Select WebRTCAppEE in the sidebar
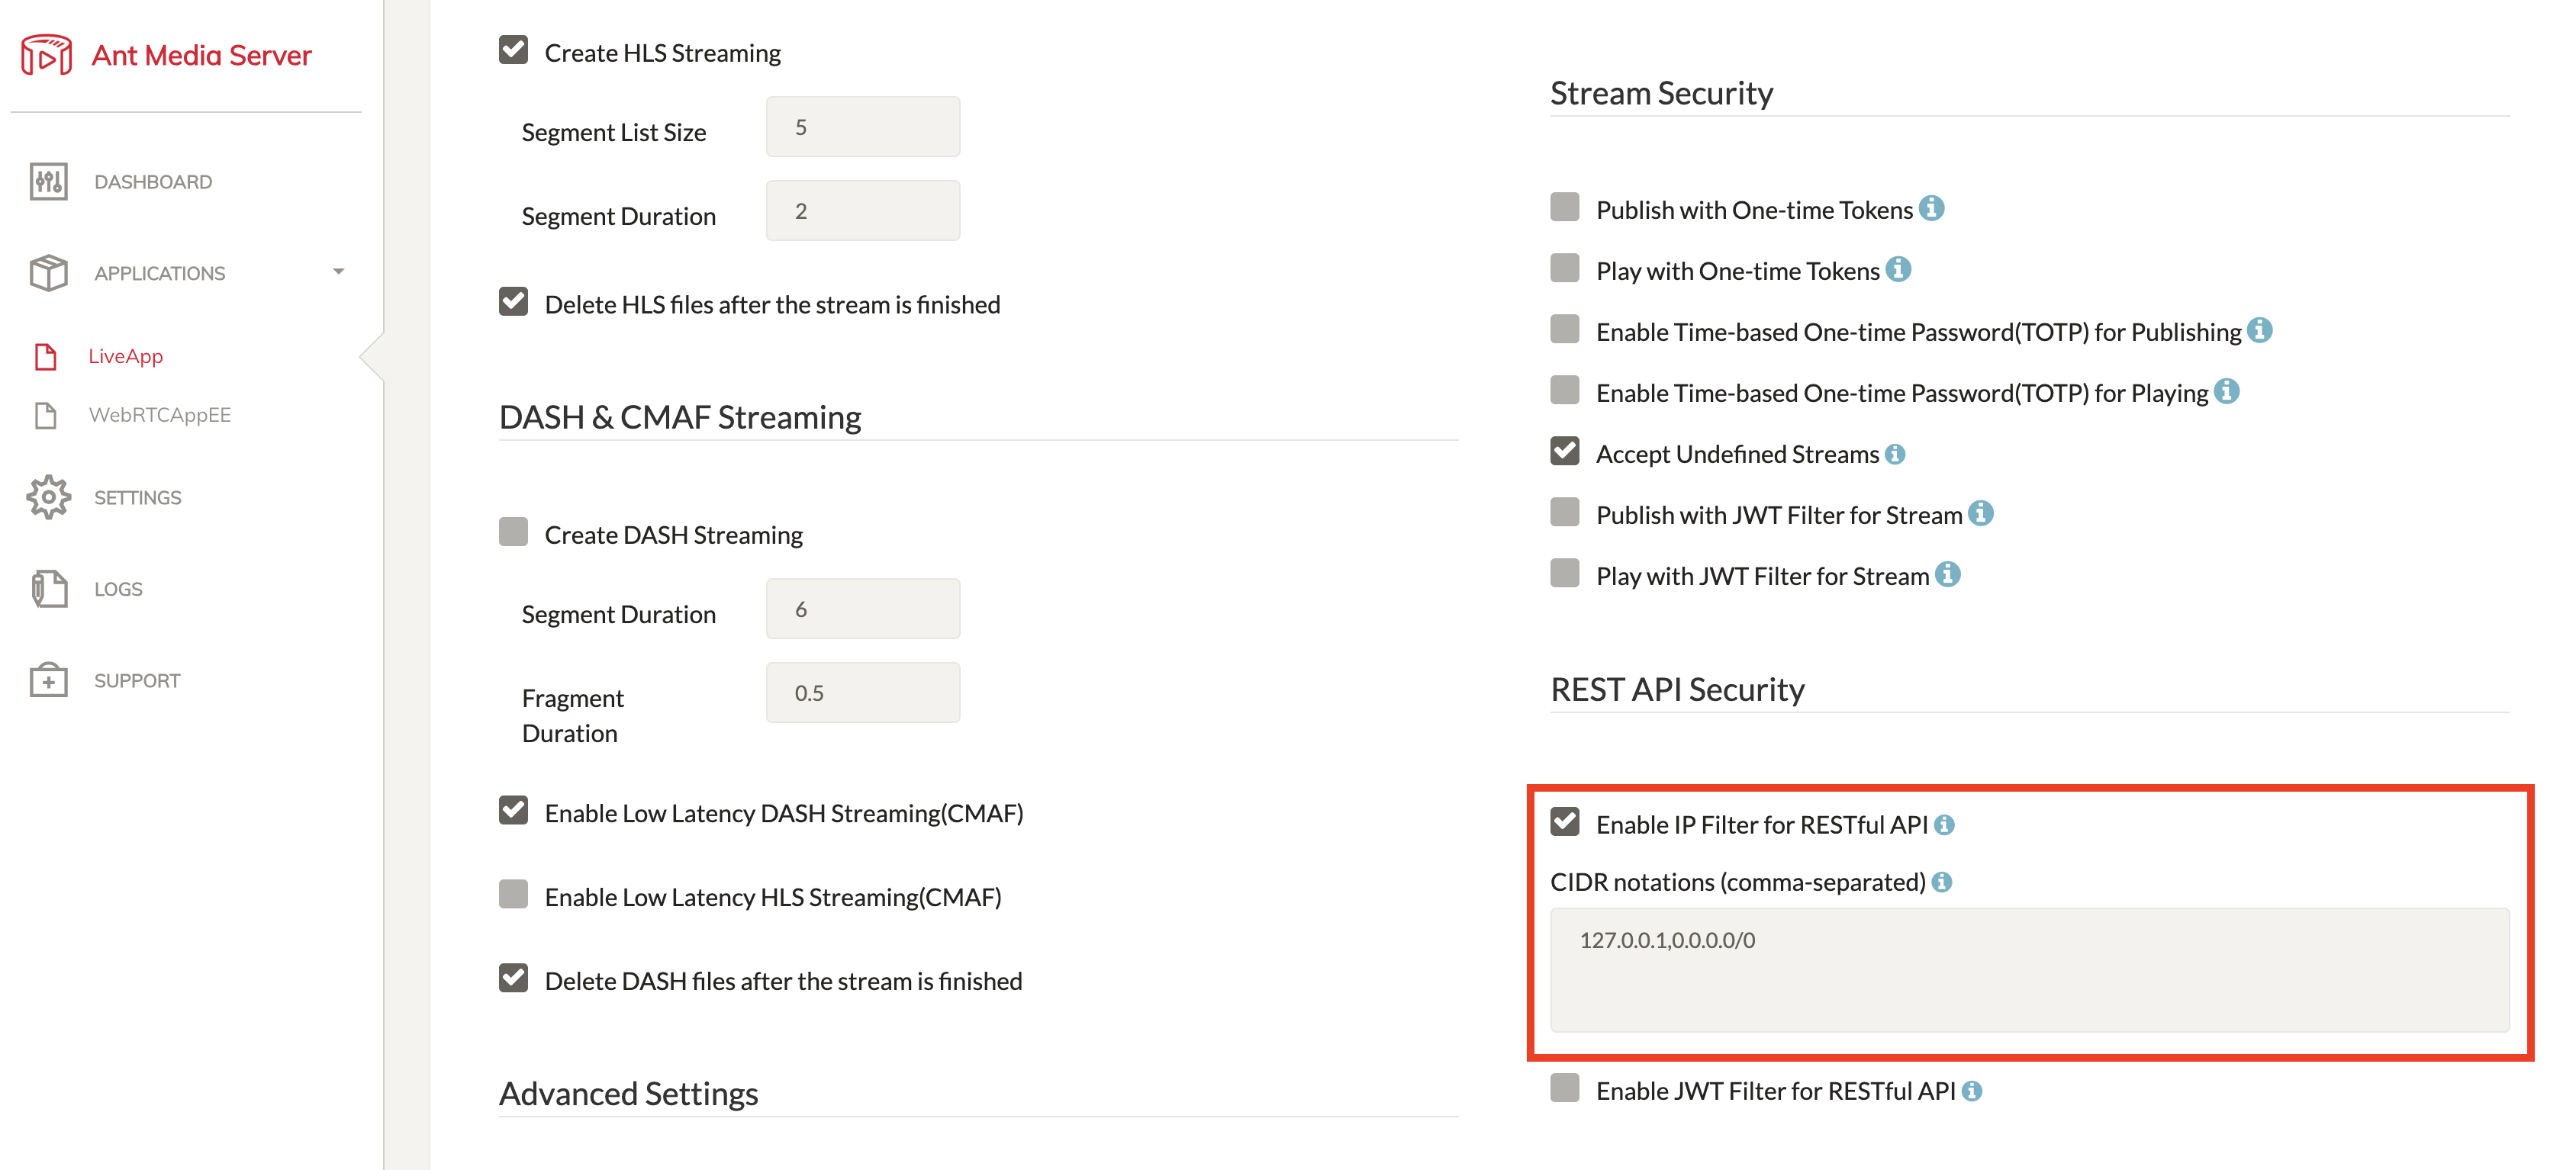The width and height of the screenshot is (2576, 1170). pyautogui.click(x=160, y=415)
